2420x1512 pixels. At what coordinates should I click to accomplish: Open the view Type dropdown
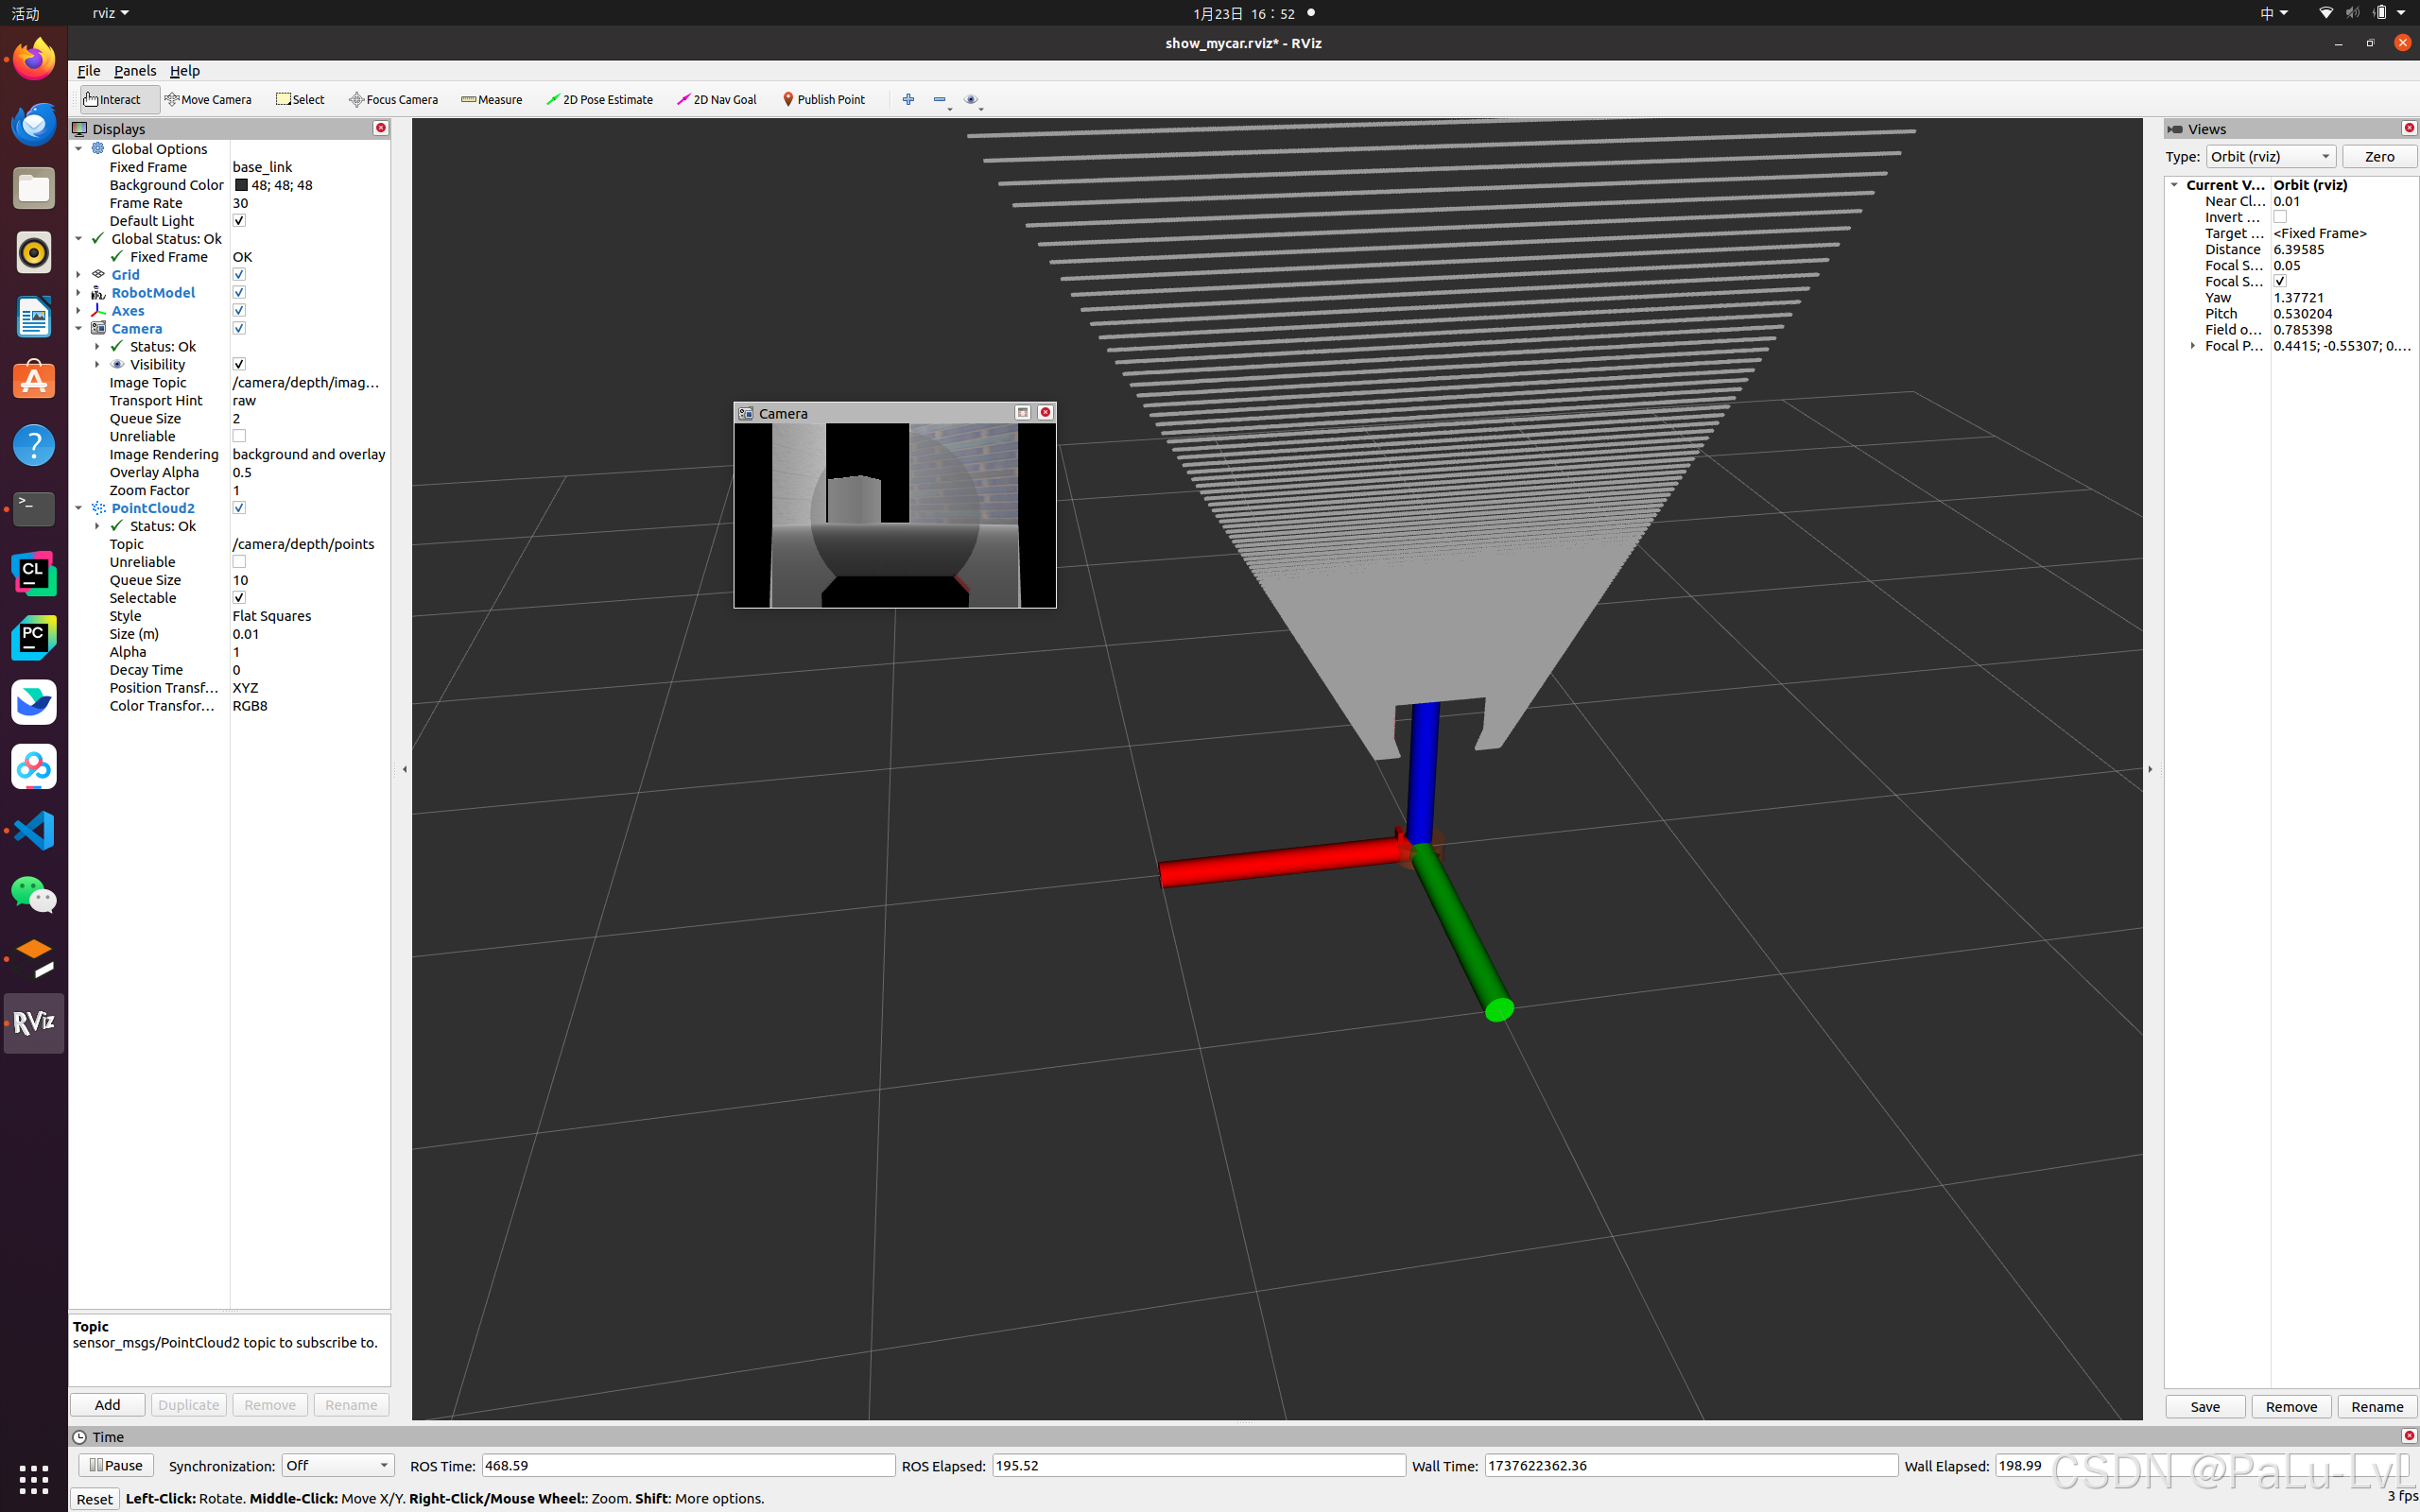pyautogui.click(x=2270, y=156)
